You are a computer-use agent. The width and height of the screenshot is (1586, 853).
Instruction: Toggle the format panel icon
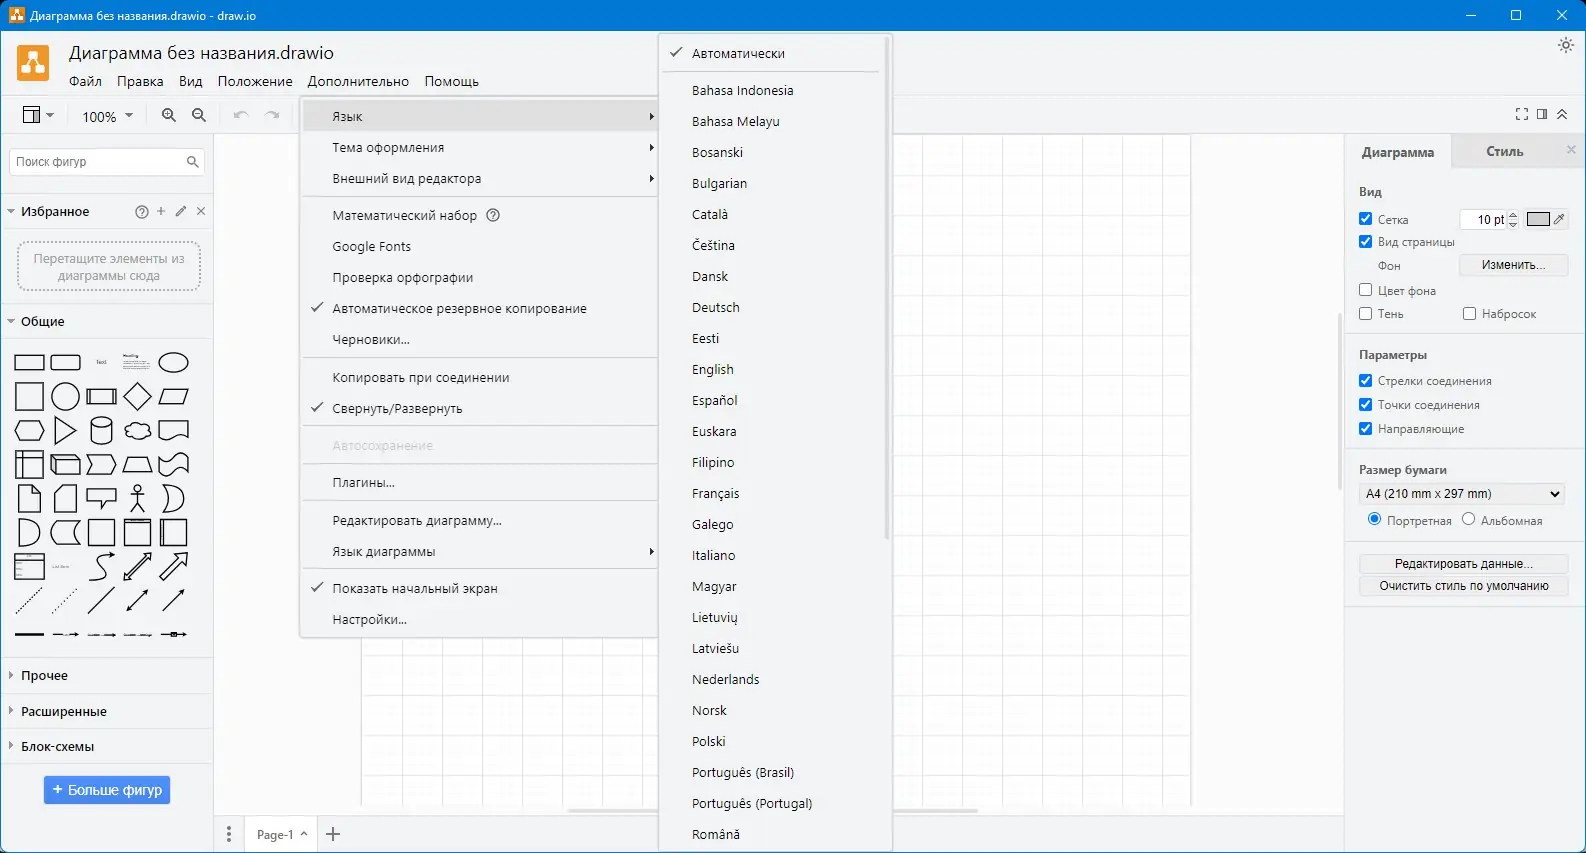click(x=1542, y=114)
